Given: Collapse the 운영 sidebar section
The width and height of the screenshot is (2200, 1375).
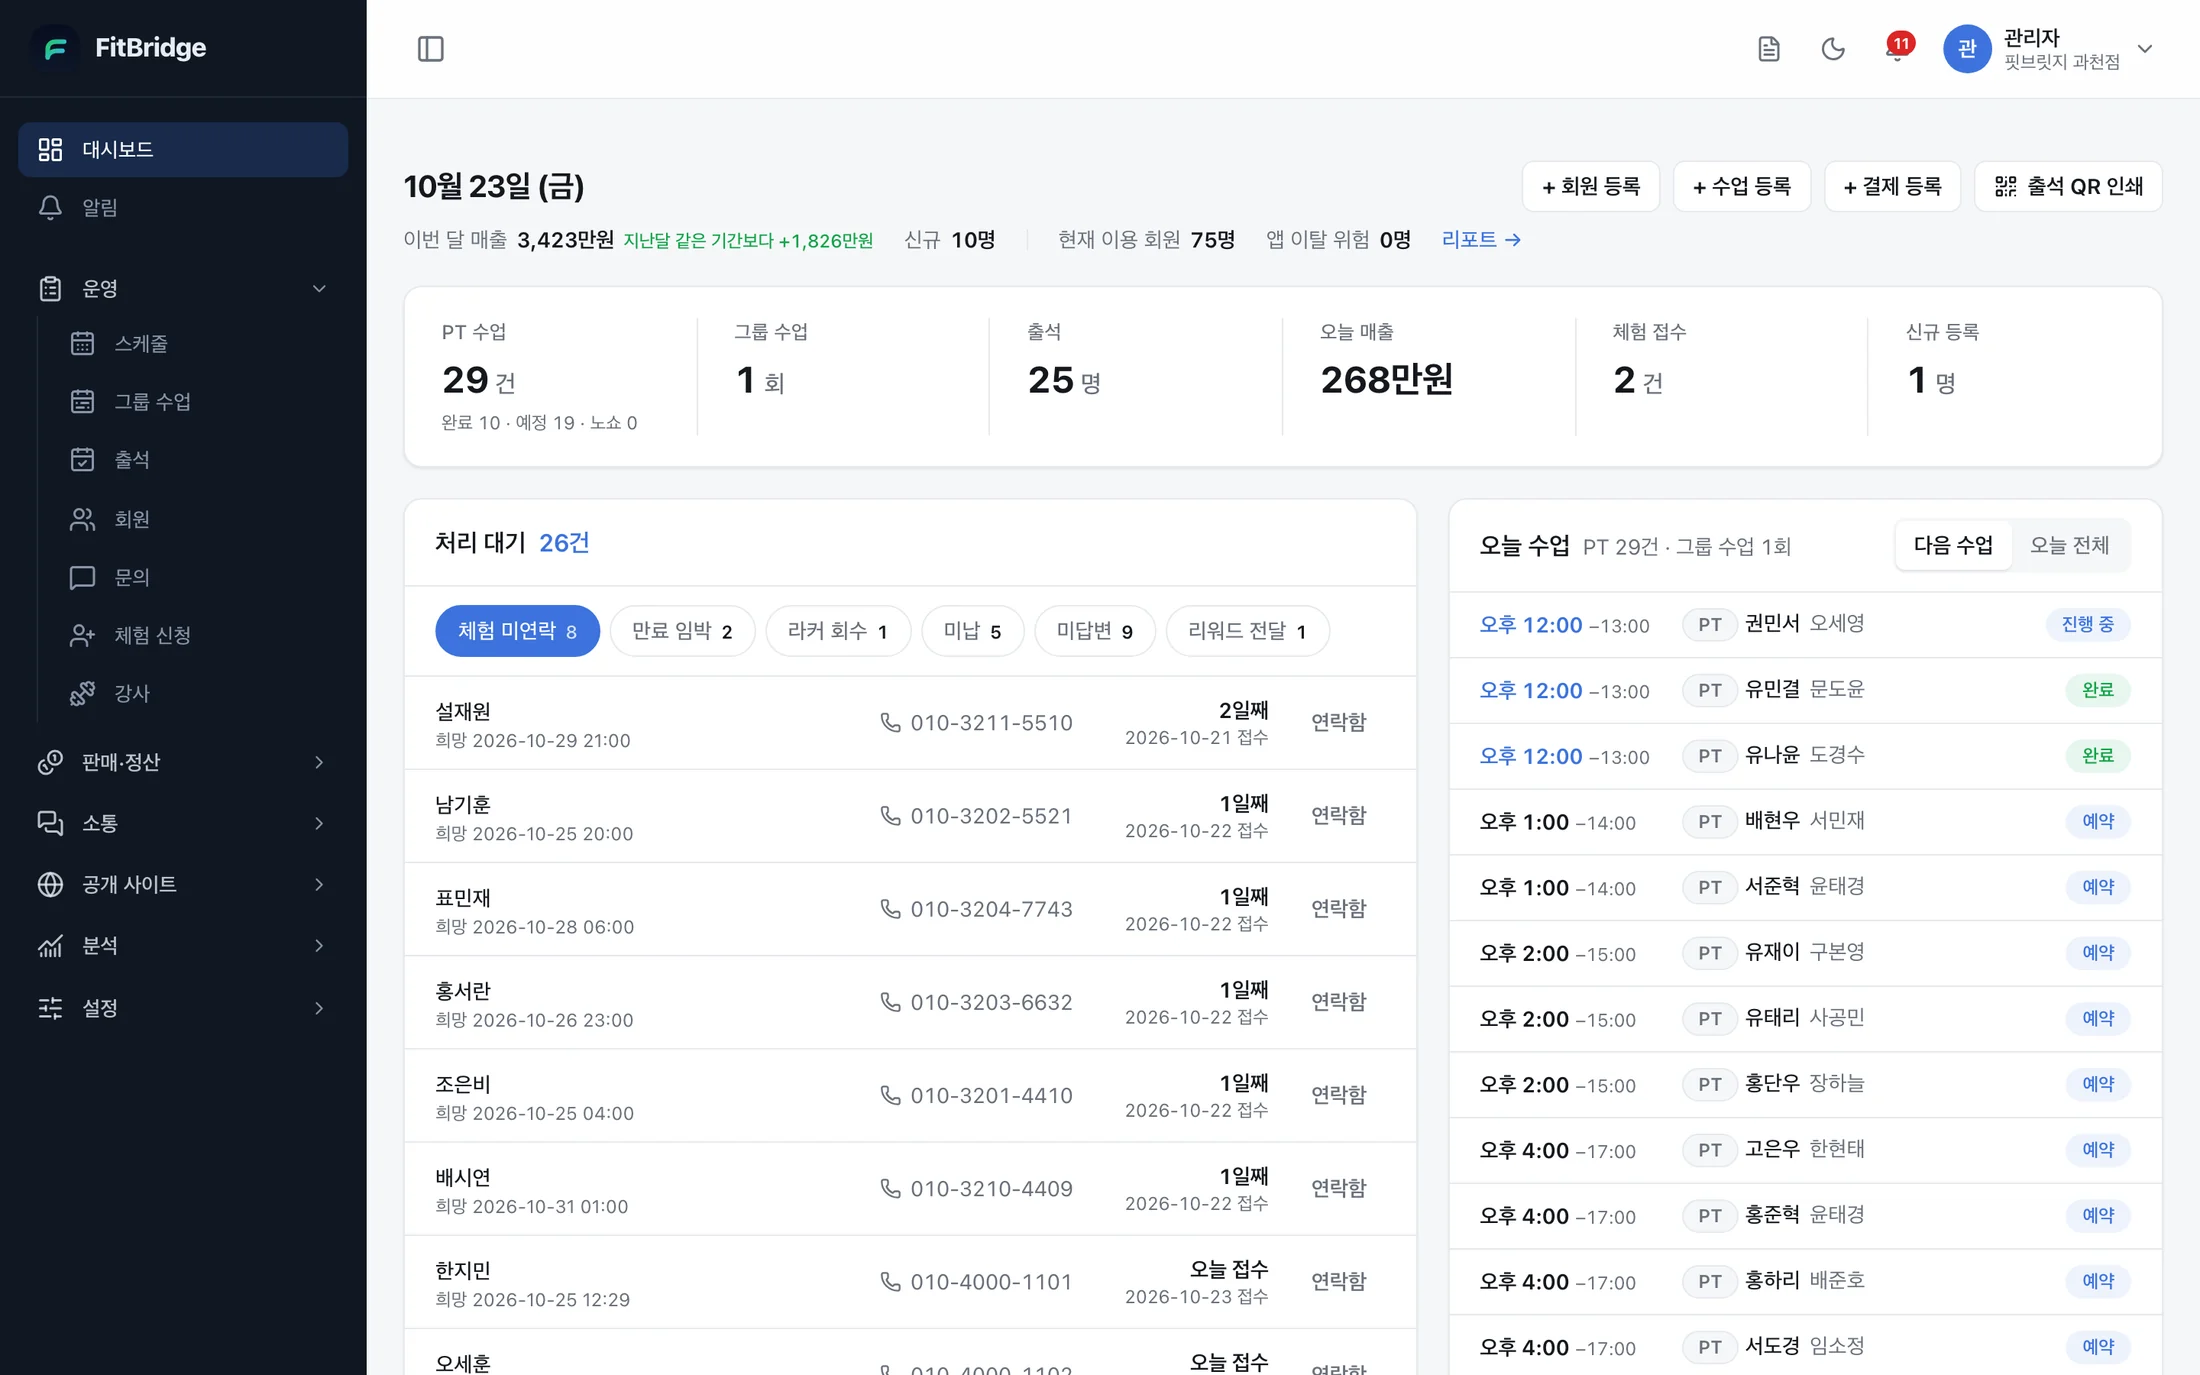Looking at the screenshot, I should tap(183, 288).
